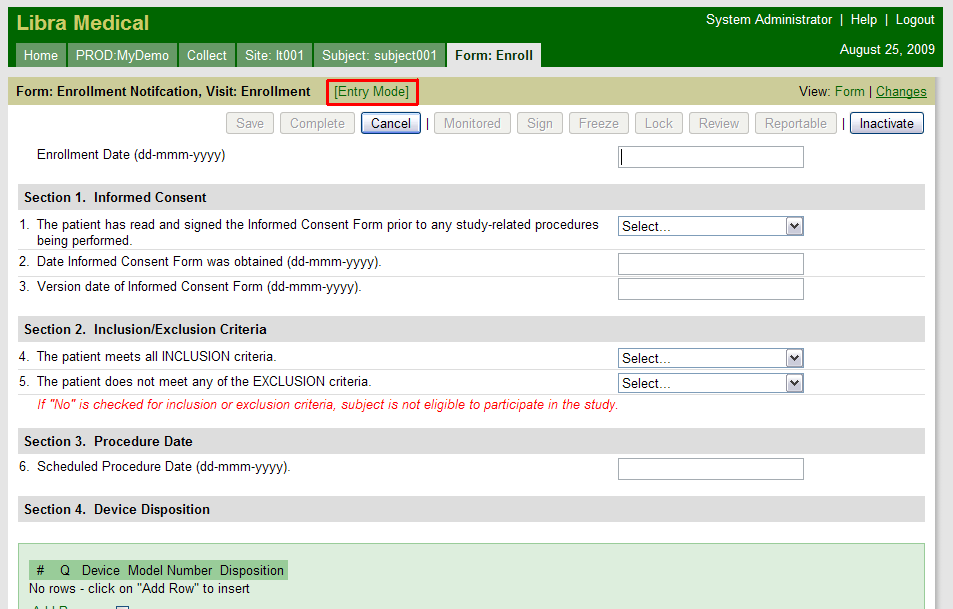Click the Cancel button
This screenshot has height=609, width=953.
coord(391,123)
